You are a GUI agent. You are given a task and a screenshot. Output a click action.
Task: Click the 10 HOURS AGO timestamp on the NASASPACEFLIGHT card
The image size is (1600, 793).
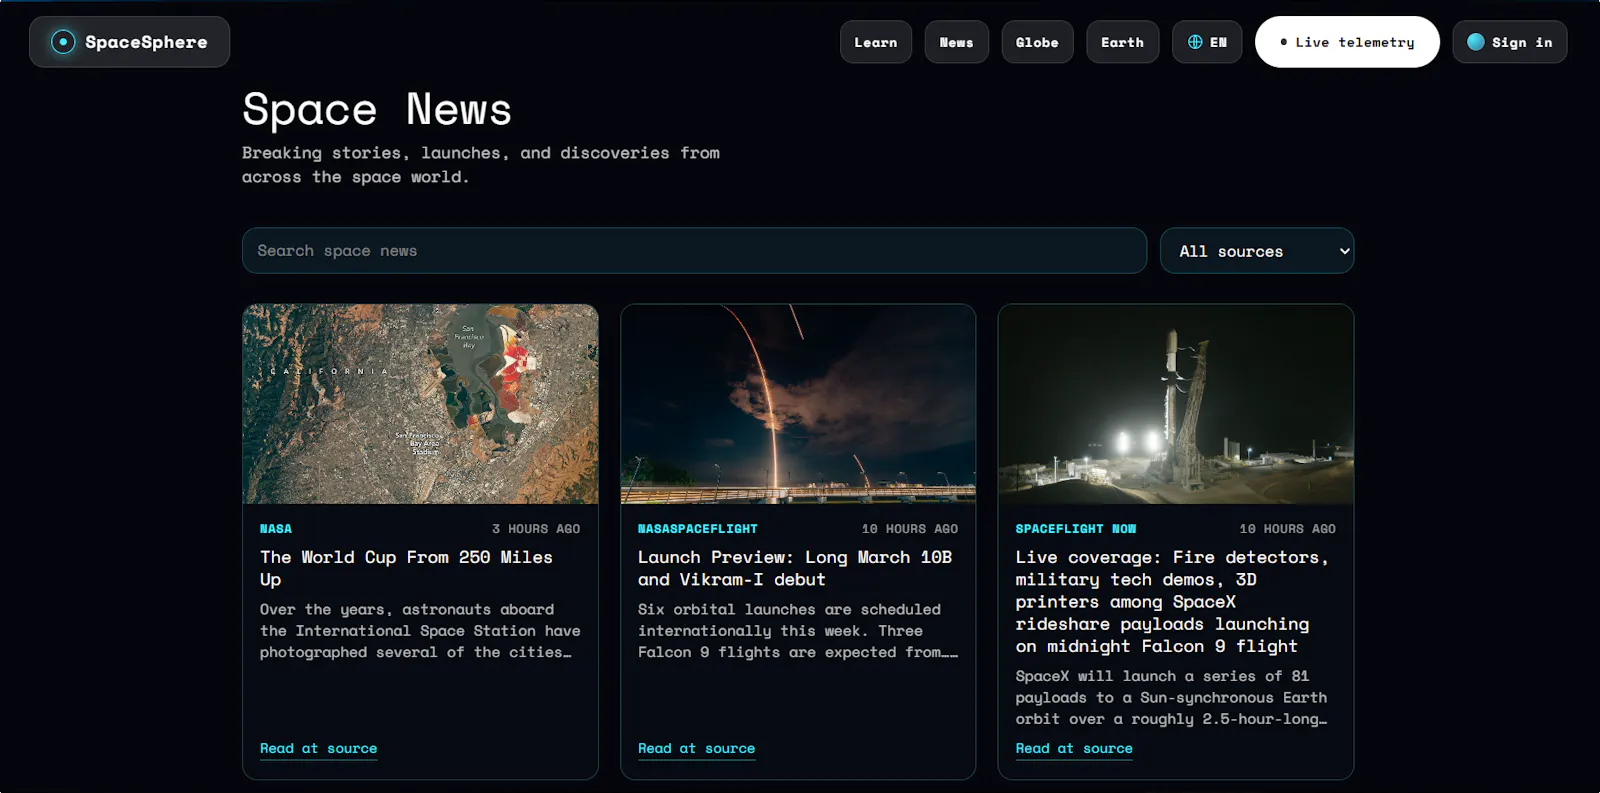[x=910, y=529]
